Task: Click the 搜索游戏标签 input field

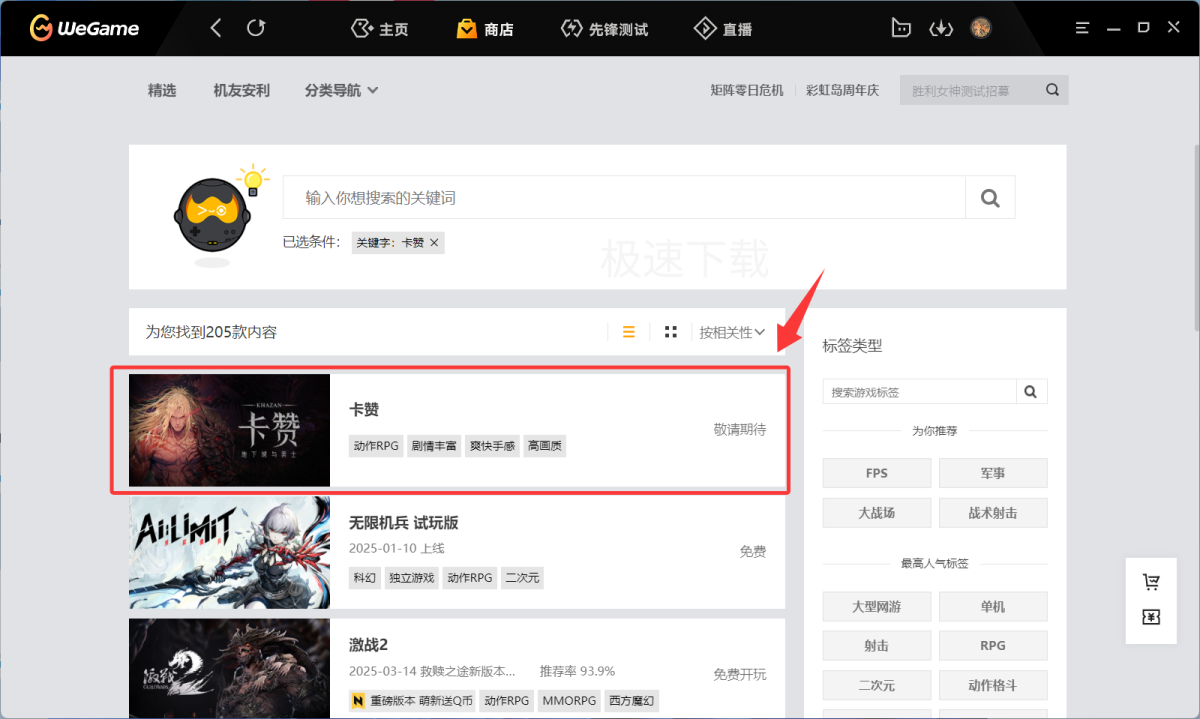Action: click(920, 392)
